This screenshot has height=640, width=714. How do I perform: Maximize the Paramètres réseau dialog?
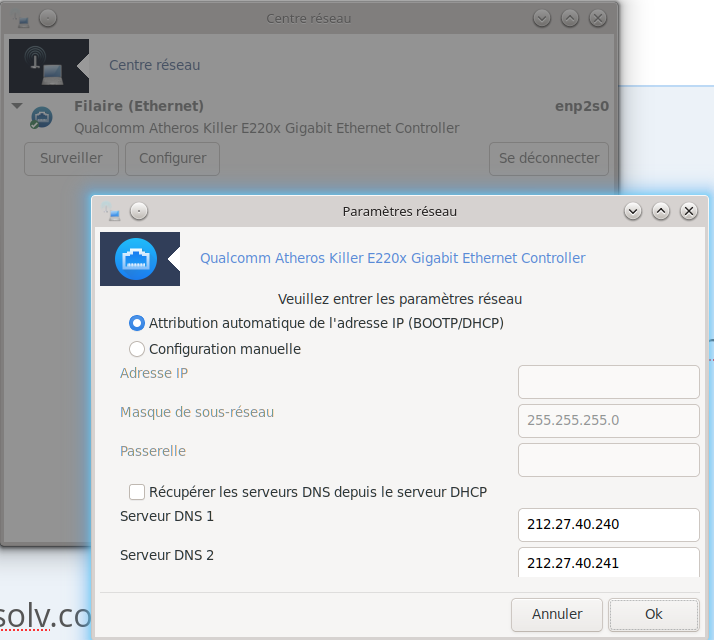coord(660,211)
